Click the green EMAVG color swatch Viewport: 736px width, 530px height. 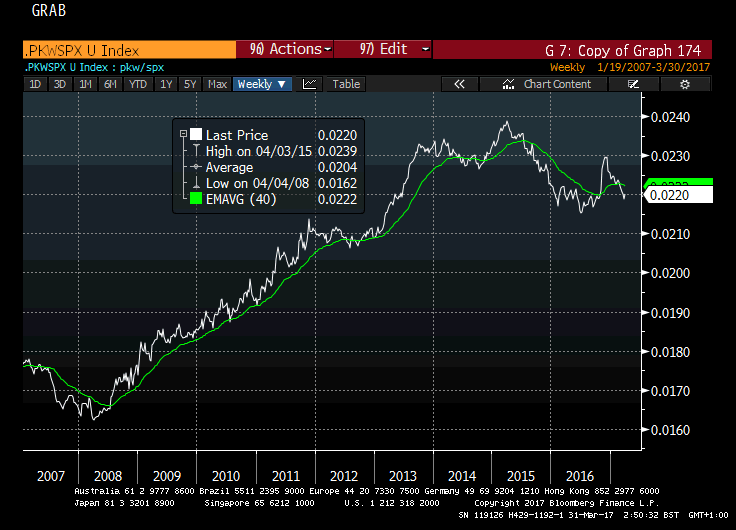click(196, 200)
